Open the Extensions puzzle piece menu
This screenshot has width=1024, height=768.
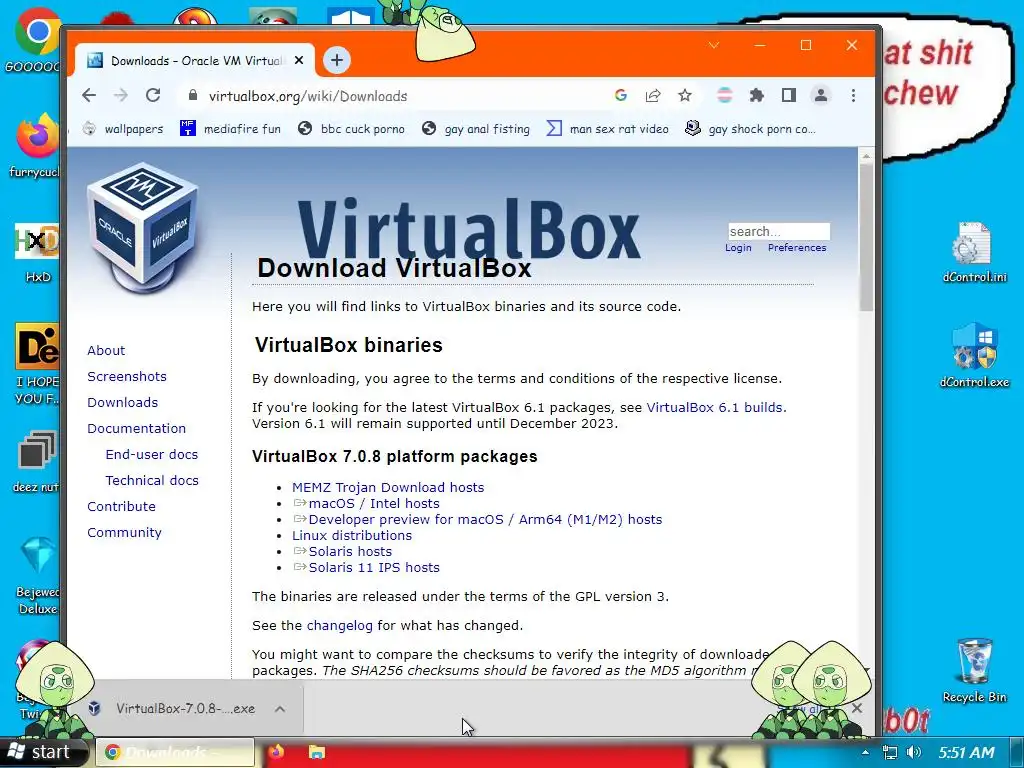[756, 95]
